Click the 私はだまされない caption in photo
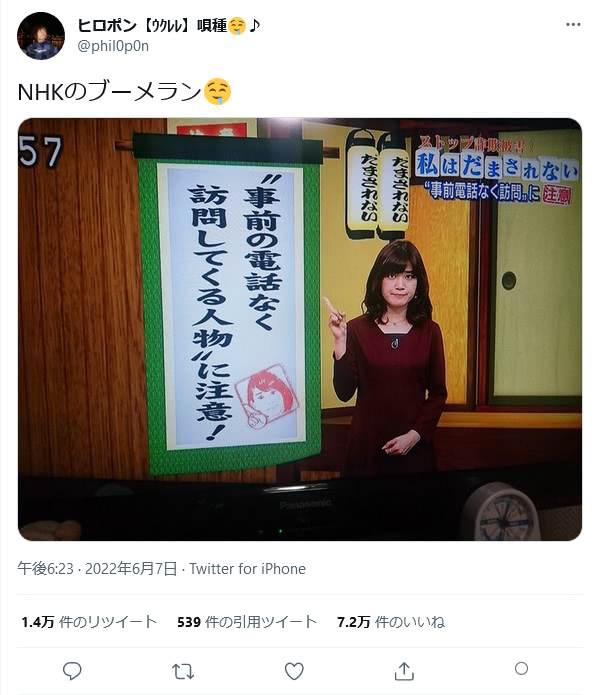Viewport: 598px width, 695px height. 496,166
